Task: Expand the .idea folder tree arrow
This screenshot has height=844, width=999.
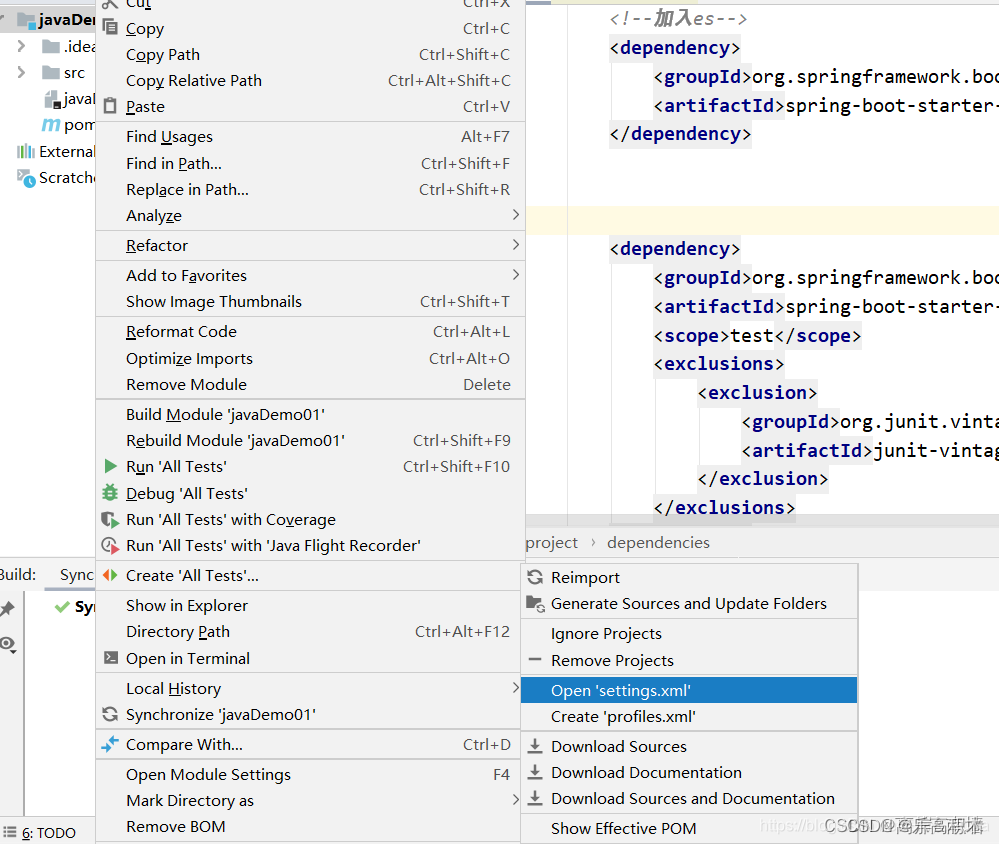Action: coord(21,46)
